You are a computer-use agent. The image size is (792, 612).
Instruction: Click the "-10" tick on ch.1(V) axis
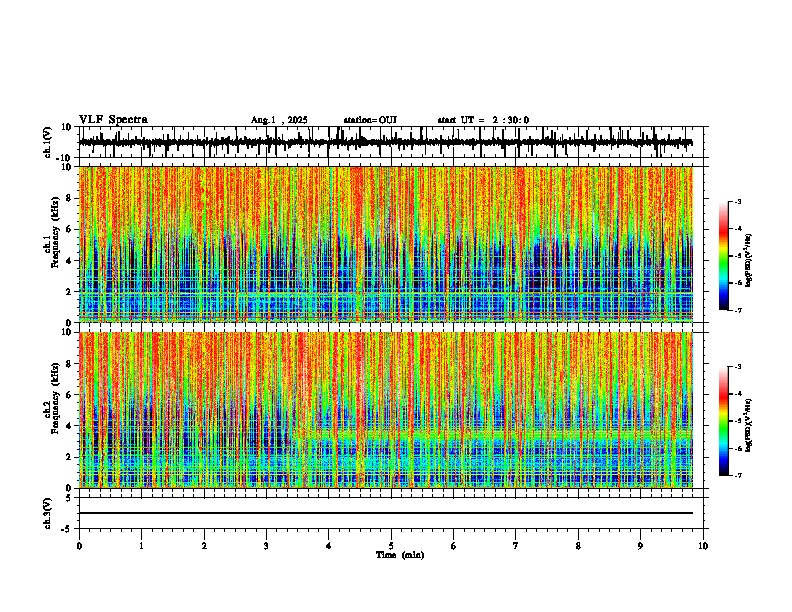[64, 158]
